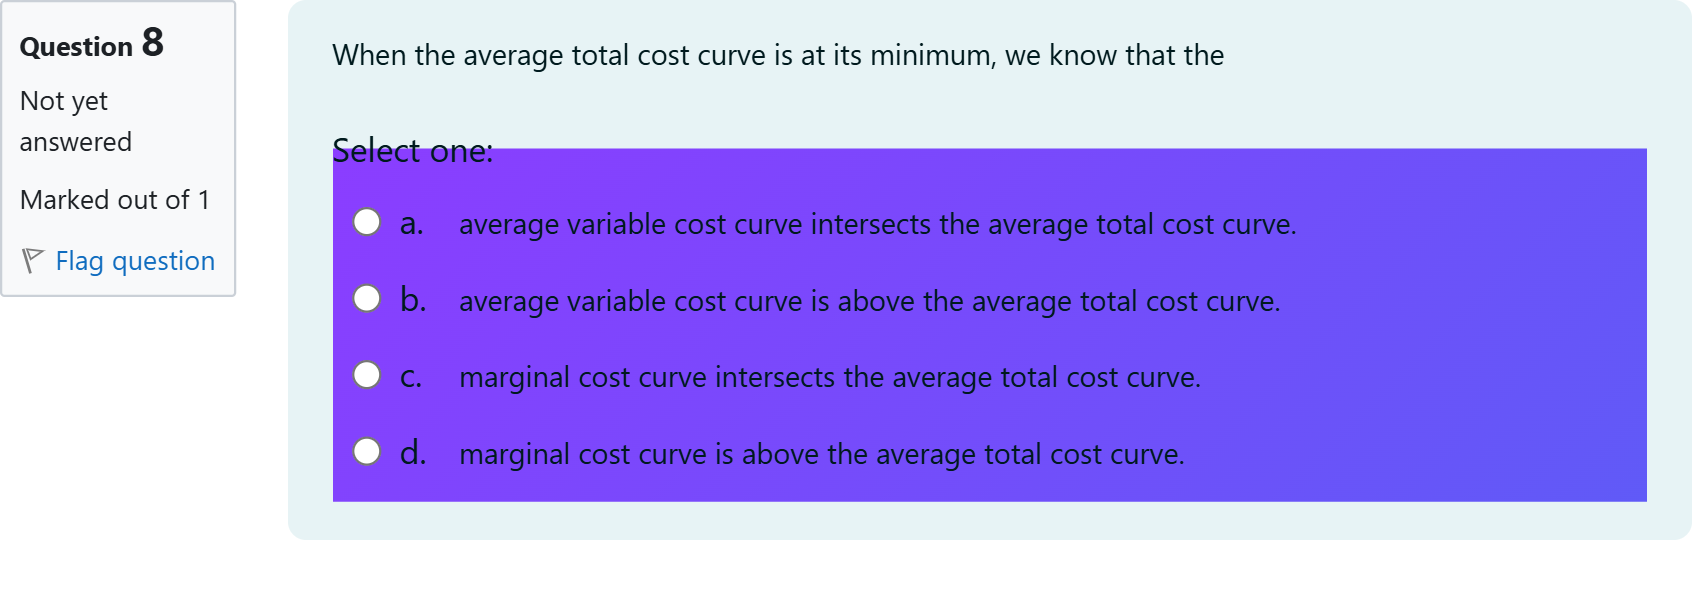Viewport: 1692px width, 615px height.
Task: Click the flag icon beside Flag question
Action: [33, 259]
